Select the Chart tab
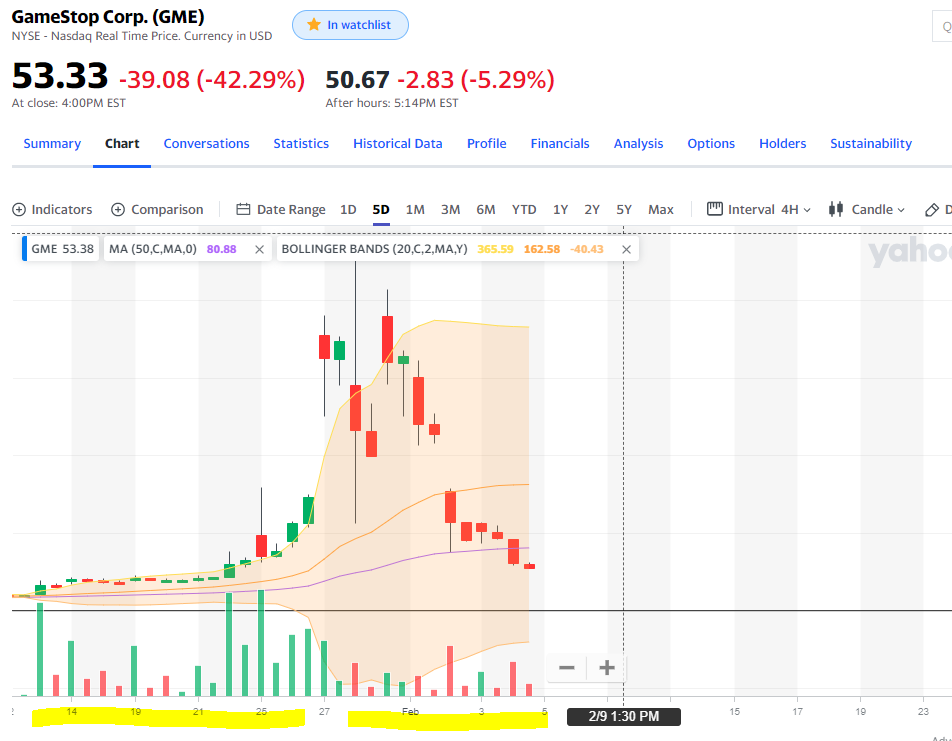This screenshot has width=952, height=741. pos(122,143)
